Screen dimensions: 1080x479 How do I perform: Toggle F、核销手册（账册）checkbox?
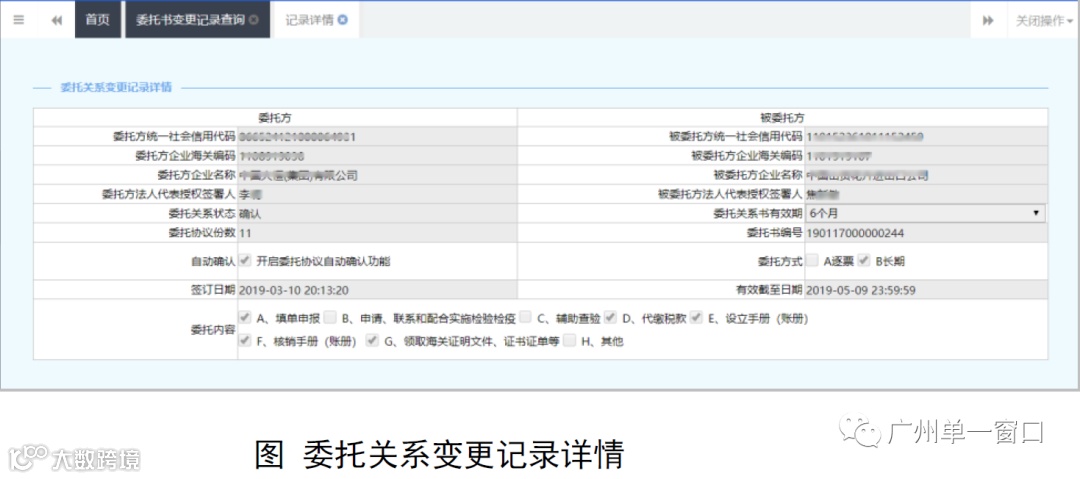pos(245,340)
